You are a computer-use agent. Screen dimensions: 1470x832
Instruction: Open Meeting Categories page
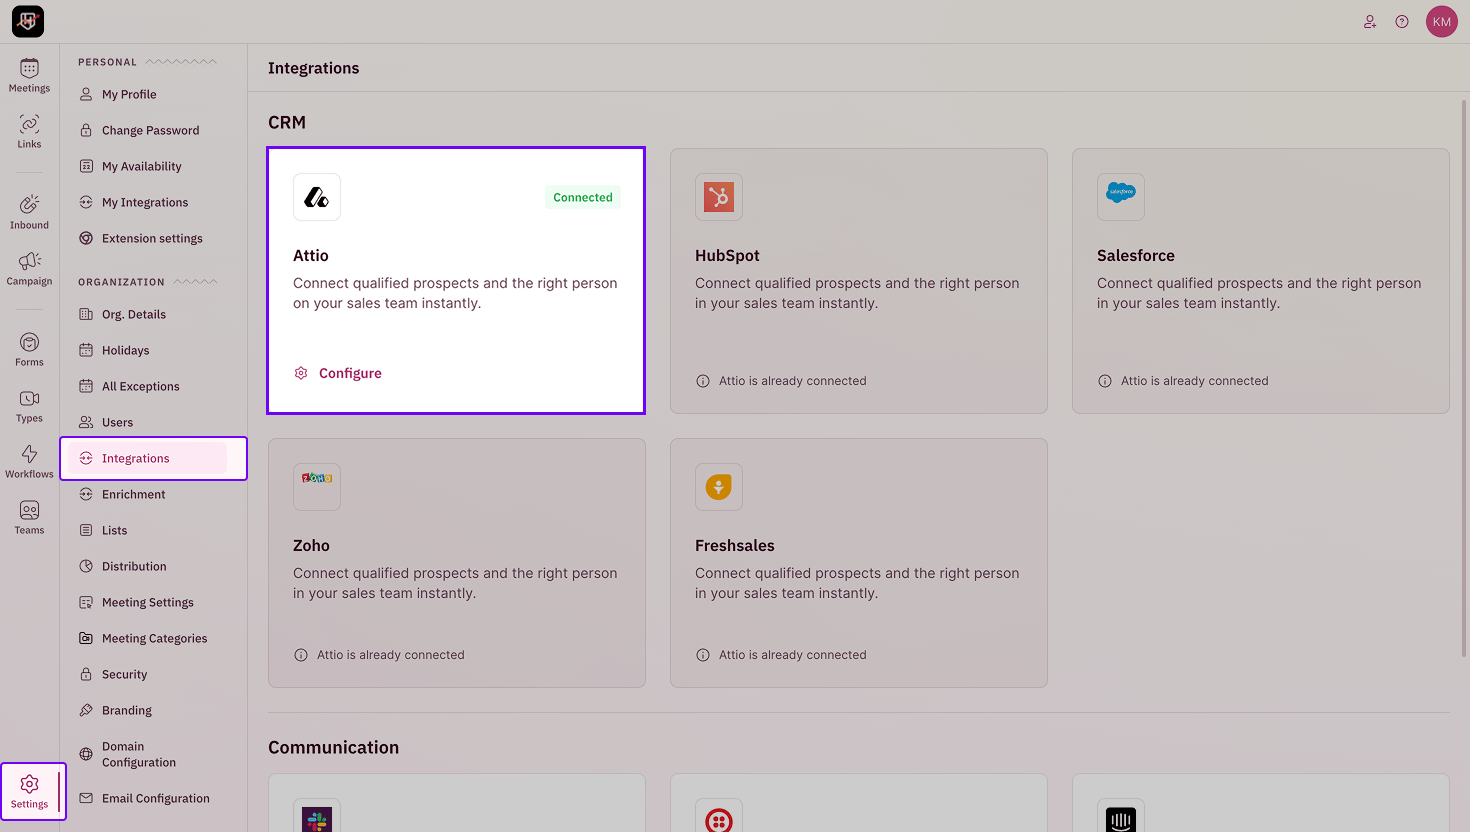tap(152, 638)
